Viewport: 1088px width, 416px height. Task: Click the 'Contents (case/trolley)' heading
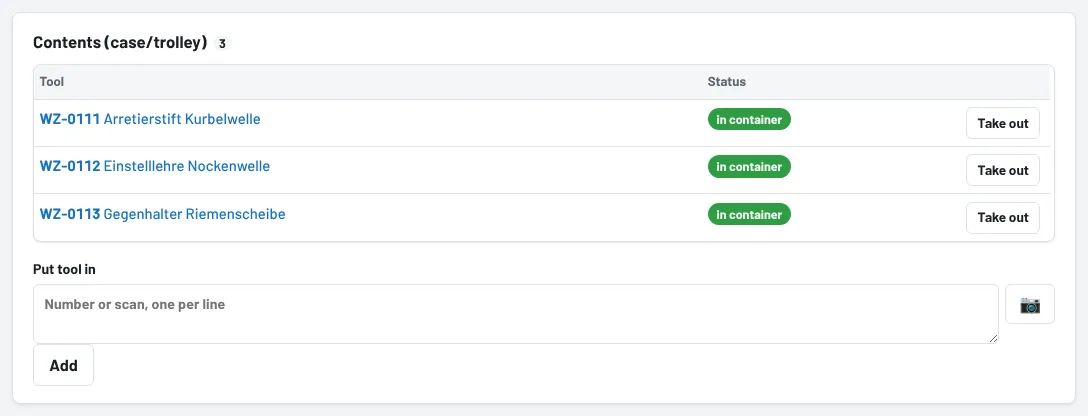[x=120, y=43]
